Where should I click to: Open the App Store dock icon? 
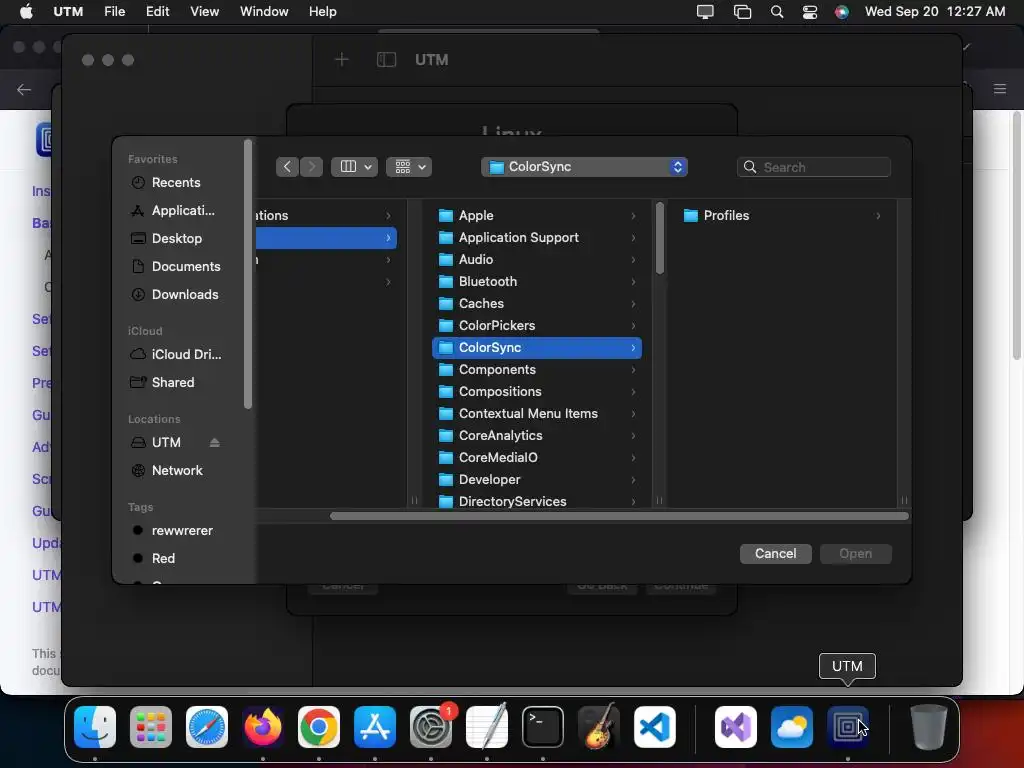click(x=375, y=727)
